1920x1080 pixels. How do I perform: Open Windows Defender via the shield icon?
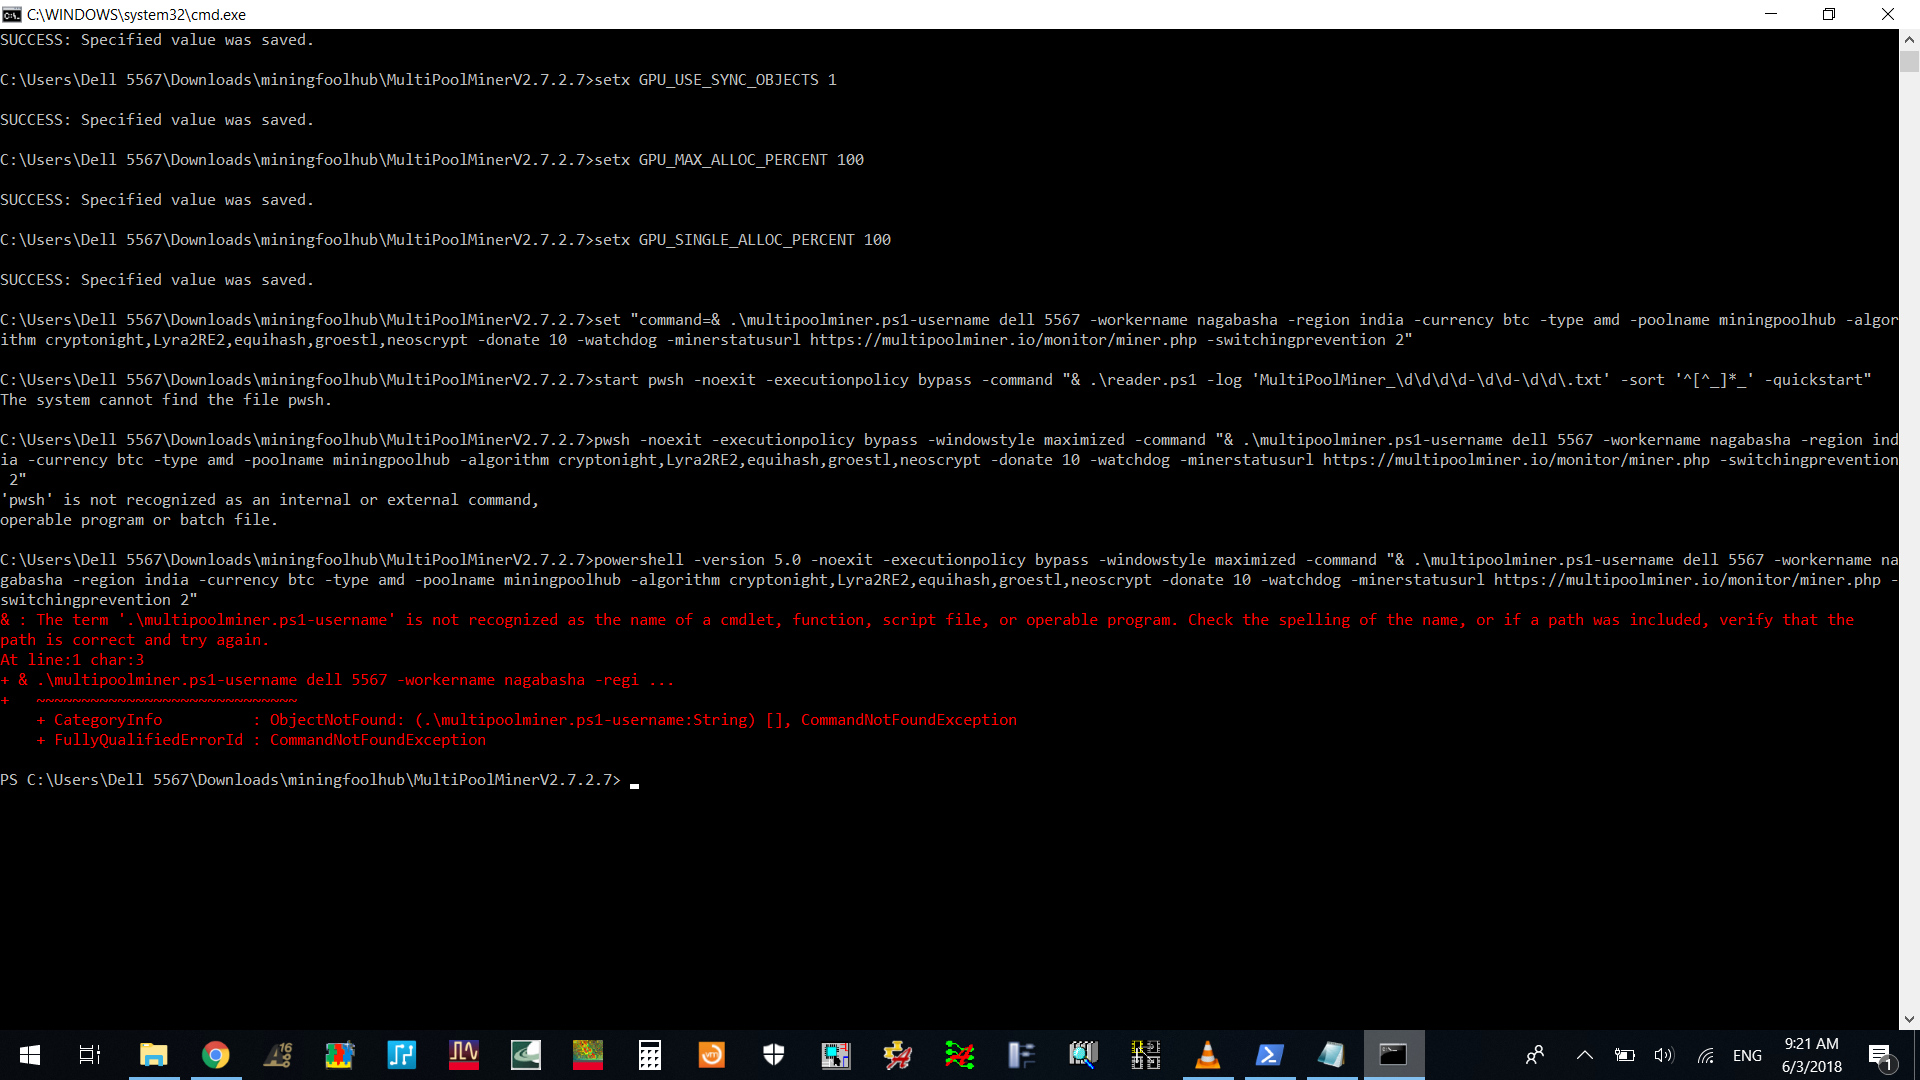[774, 1055]
